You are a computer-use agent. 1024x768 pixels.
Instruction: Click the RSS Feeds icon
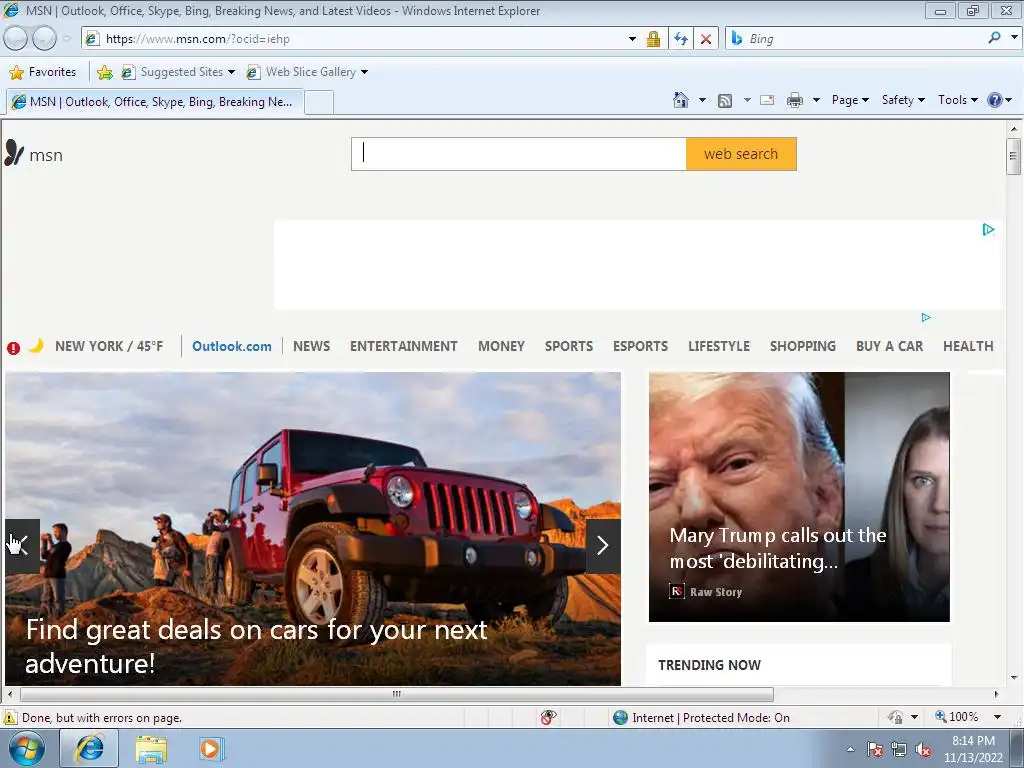[x=725, y=101]
